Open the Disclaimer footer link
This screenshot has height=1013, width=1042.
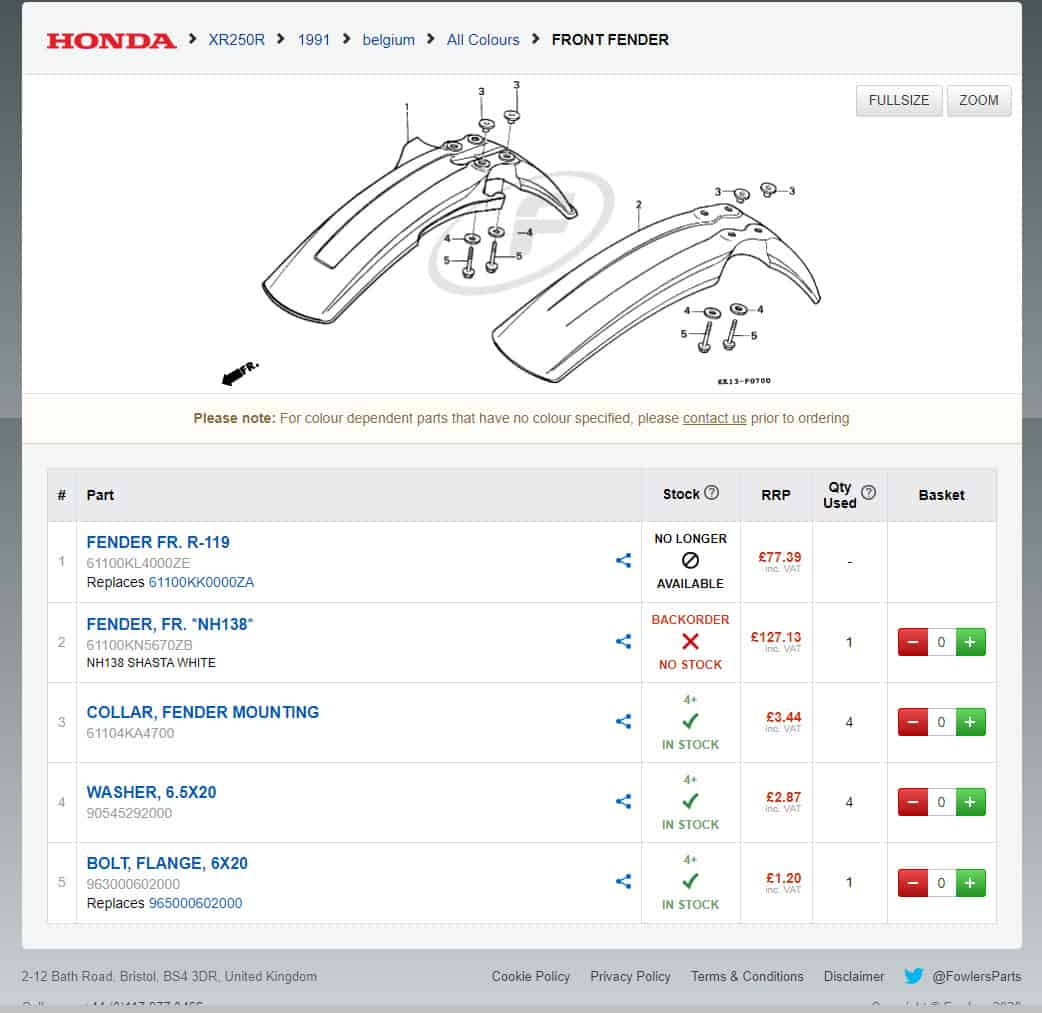tap(854, 976)
